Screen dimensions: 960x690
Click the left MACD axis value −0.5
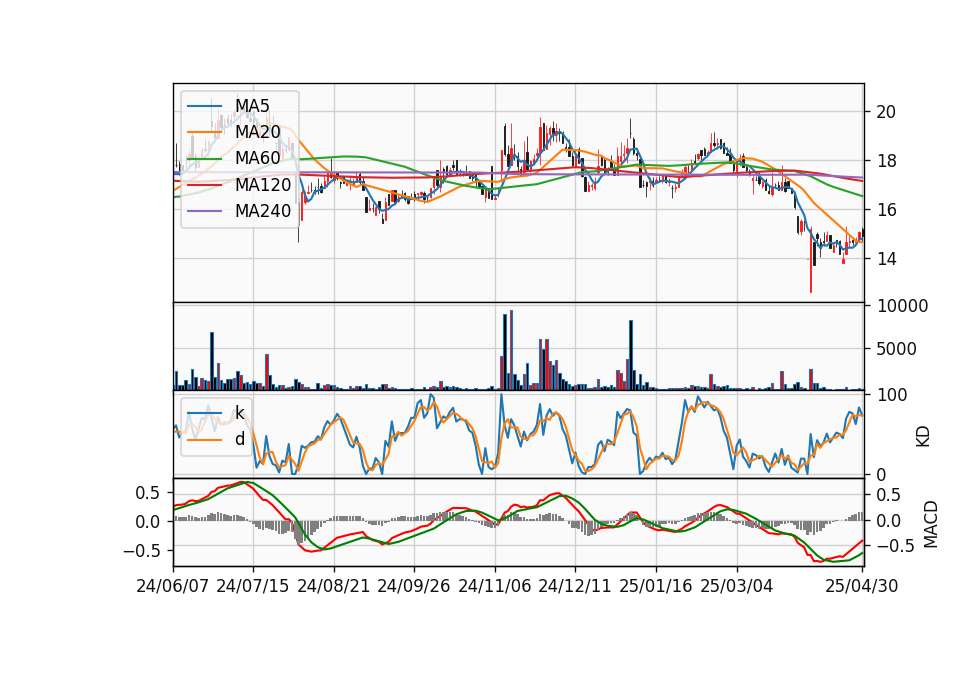(x=141, y=551)
